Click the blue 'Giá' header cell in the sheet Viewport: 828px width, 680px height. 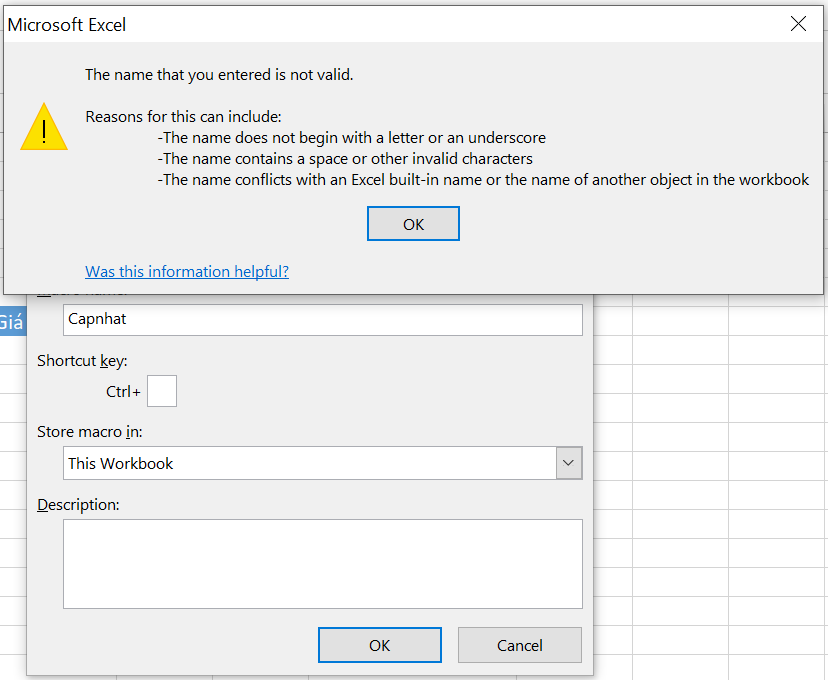point(13,321)
